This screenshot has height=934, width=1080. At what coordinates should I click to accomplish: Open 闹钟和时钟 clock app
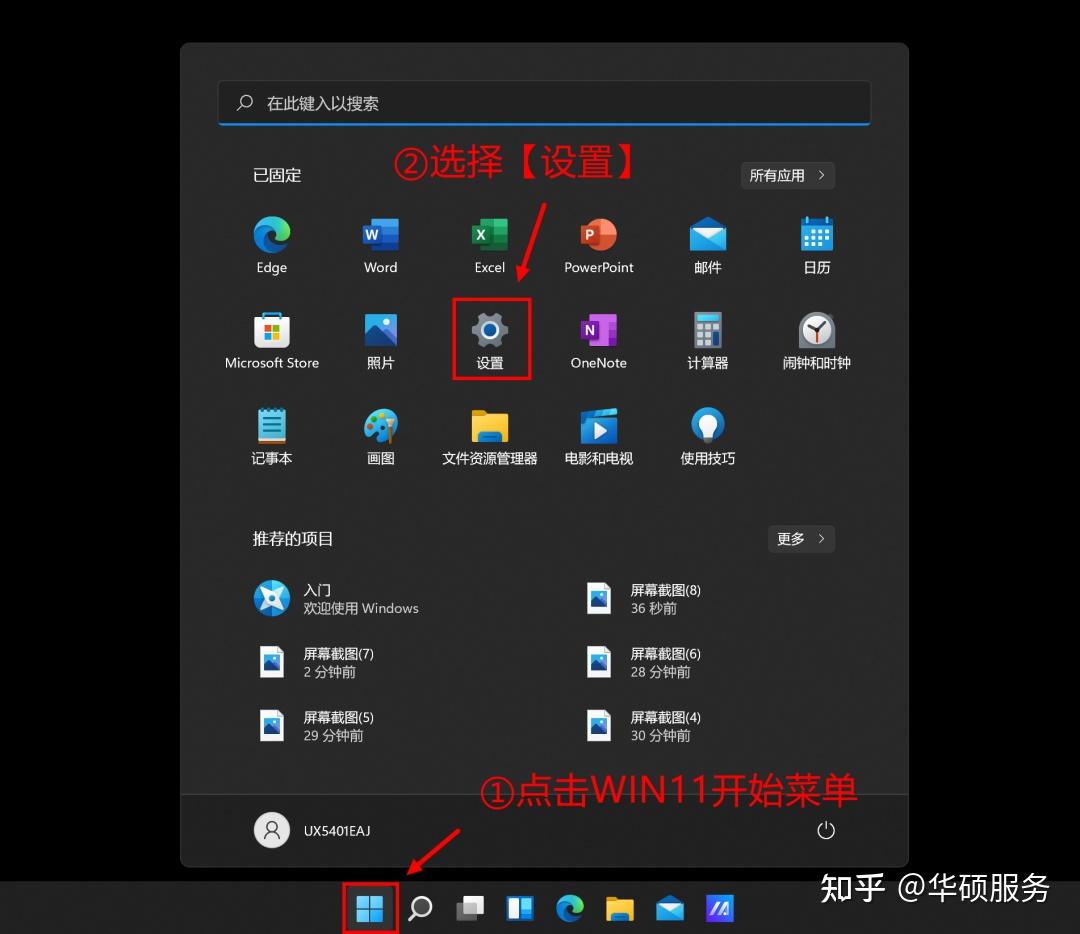pos(816,340)
